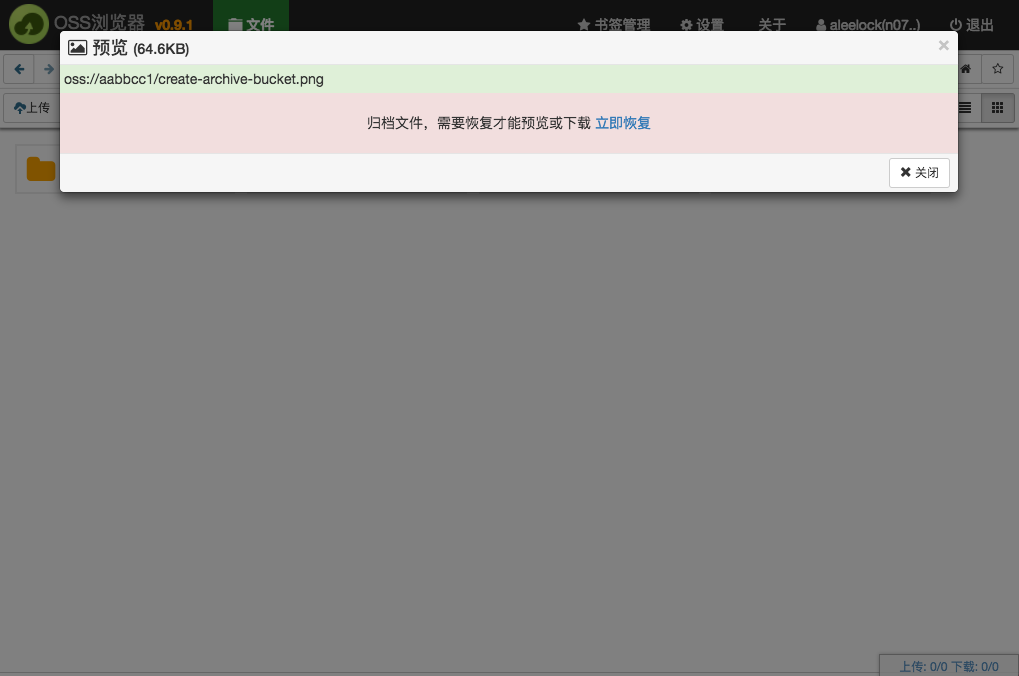Click the 立即恢复 restore link
1019x676 pixels.
622,122
